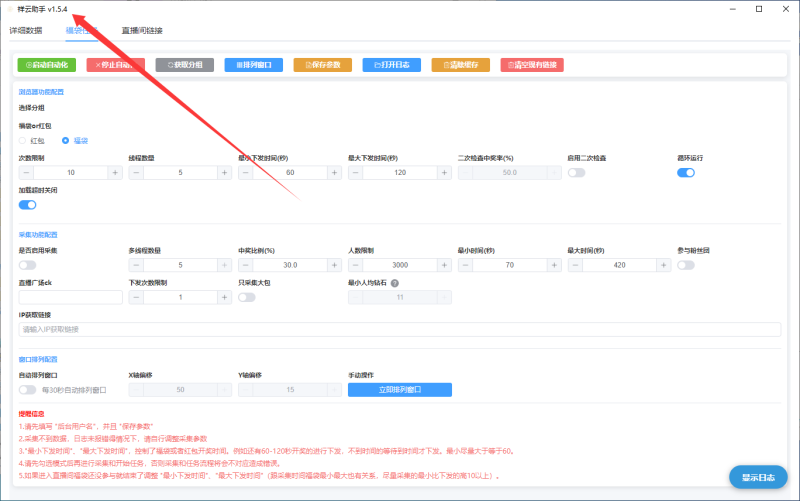Click the 窗口排列配置 section heading
This screenshot has height=501, width=800.
38,360
